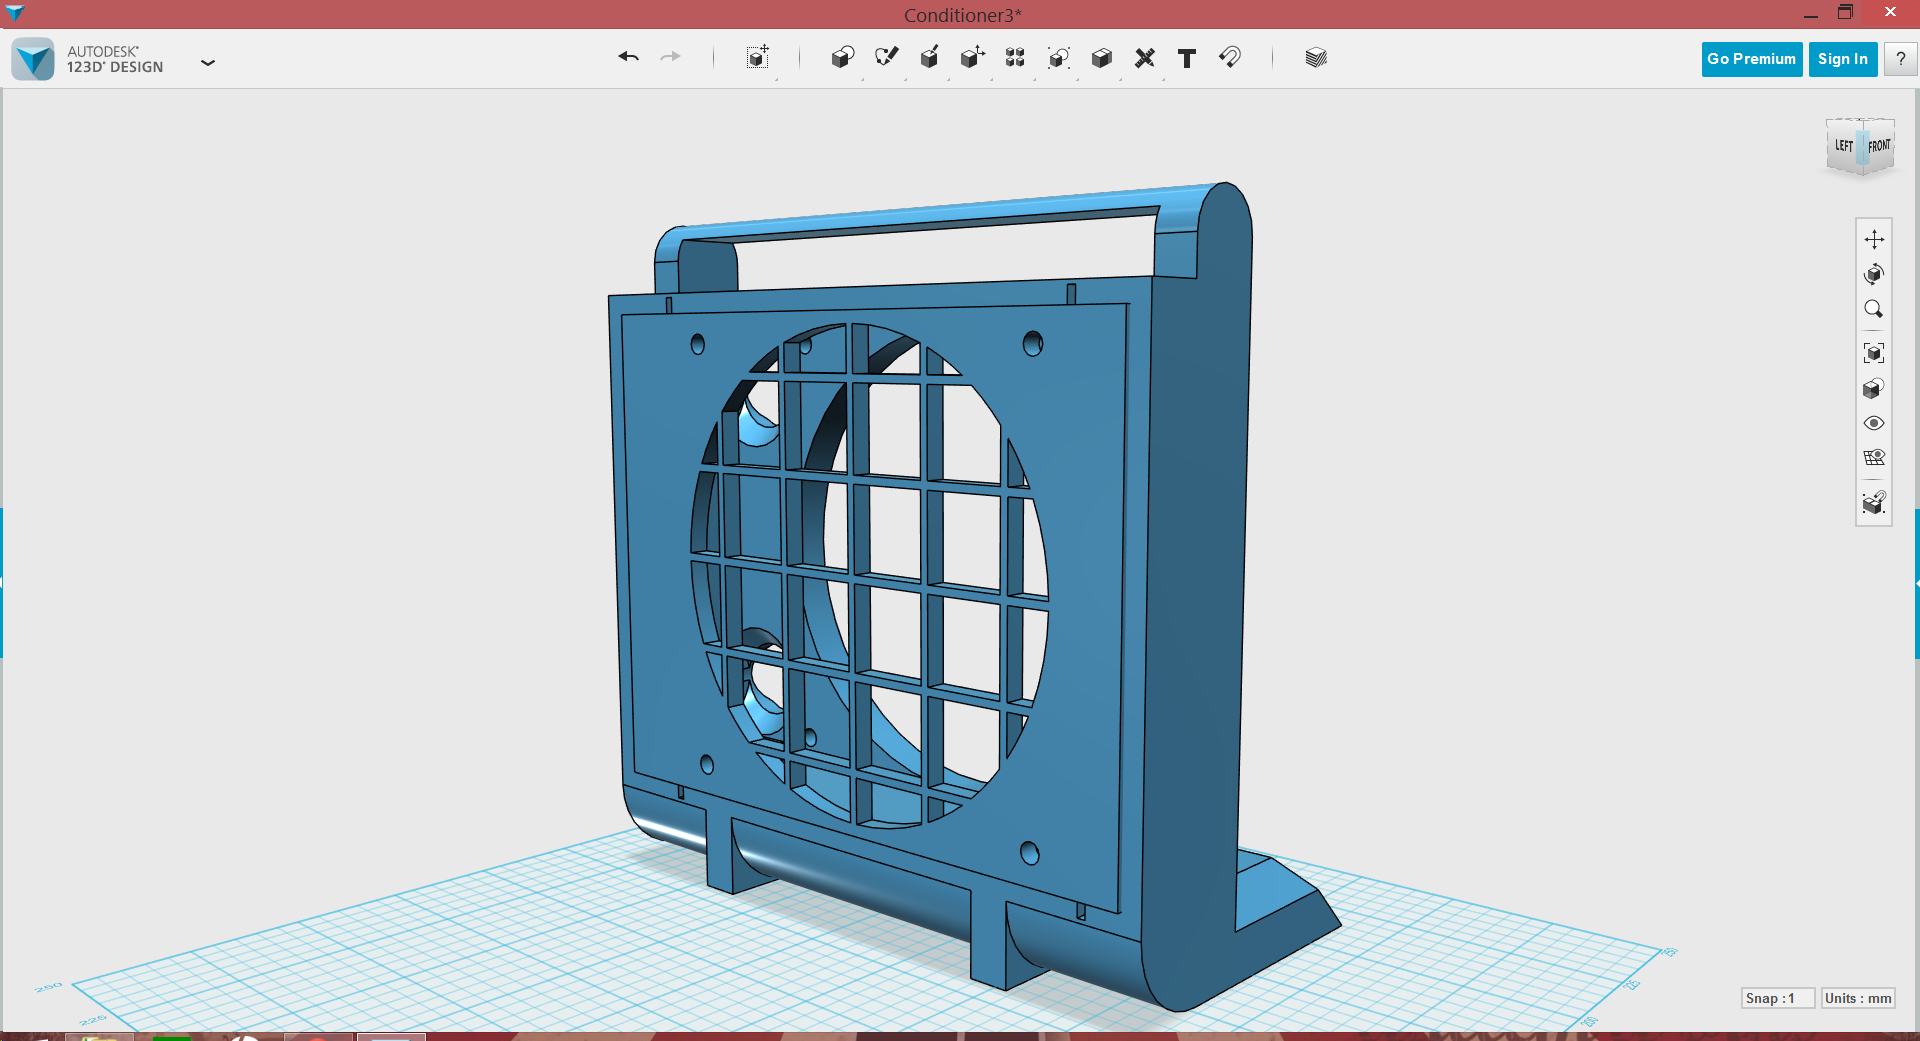Image resolution: width=1920 pixels, height=1041 pixels.
Task: Click the Sign In button
Action: pyautogui.click(x=1842, y=59)
